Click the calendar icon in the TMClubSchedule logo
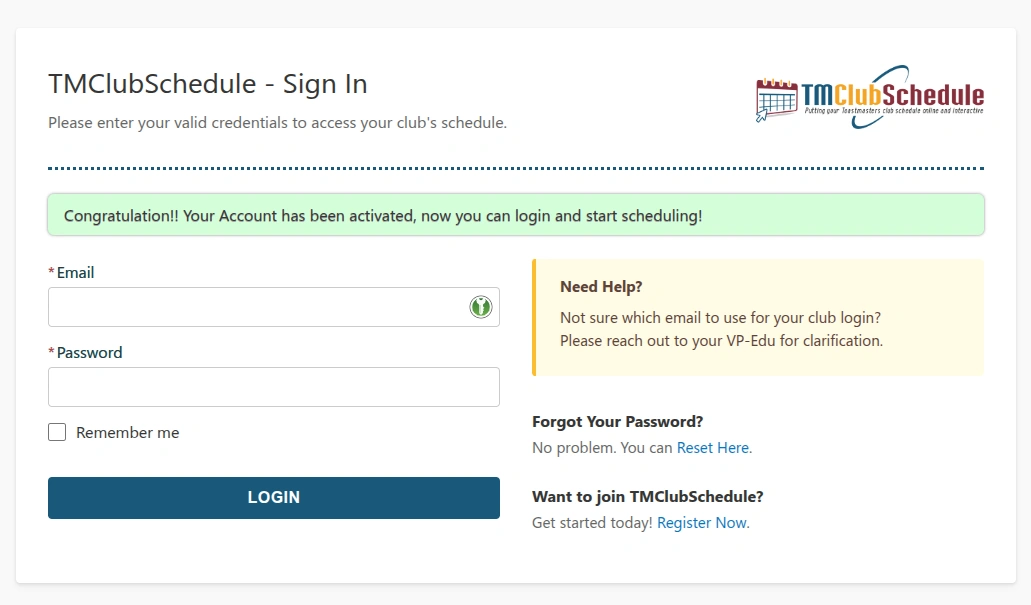Image resolution: width=1031 pixels, height=605 pixels. tap(776, 100)
